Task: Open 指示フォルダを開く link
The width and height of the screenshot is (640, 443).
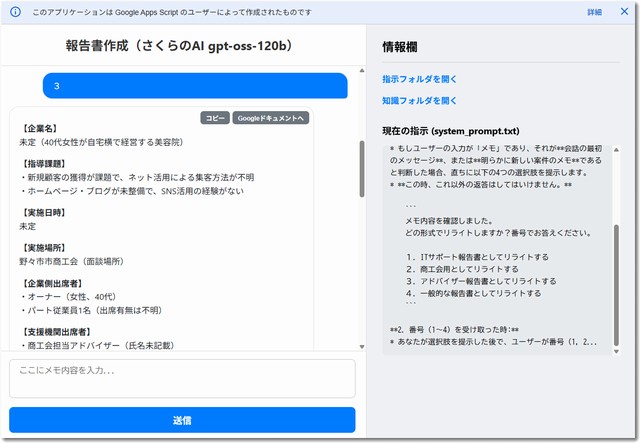Action: (x=419, y=79)
